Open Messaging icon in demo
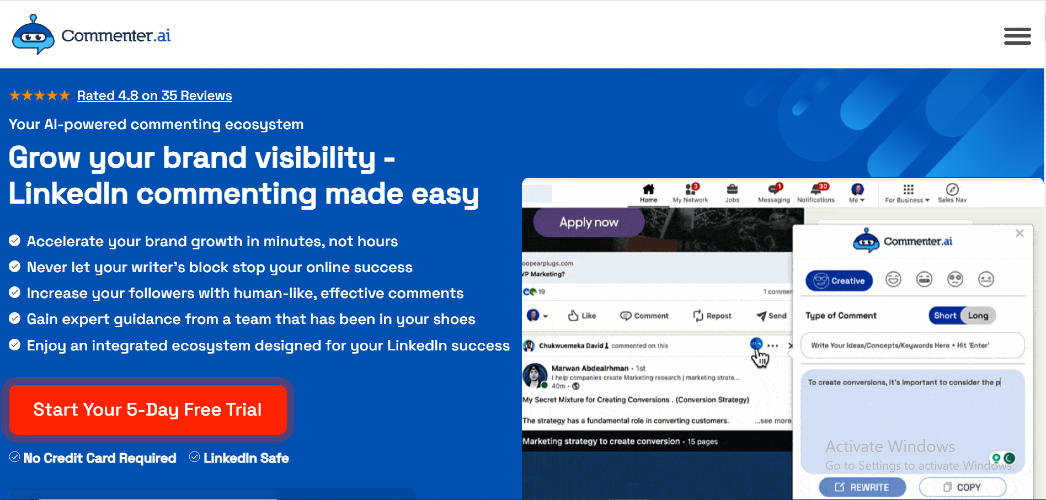This screenshot has height=500, width=1046. (774, 193)
